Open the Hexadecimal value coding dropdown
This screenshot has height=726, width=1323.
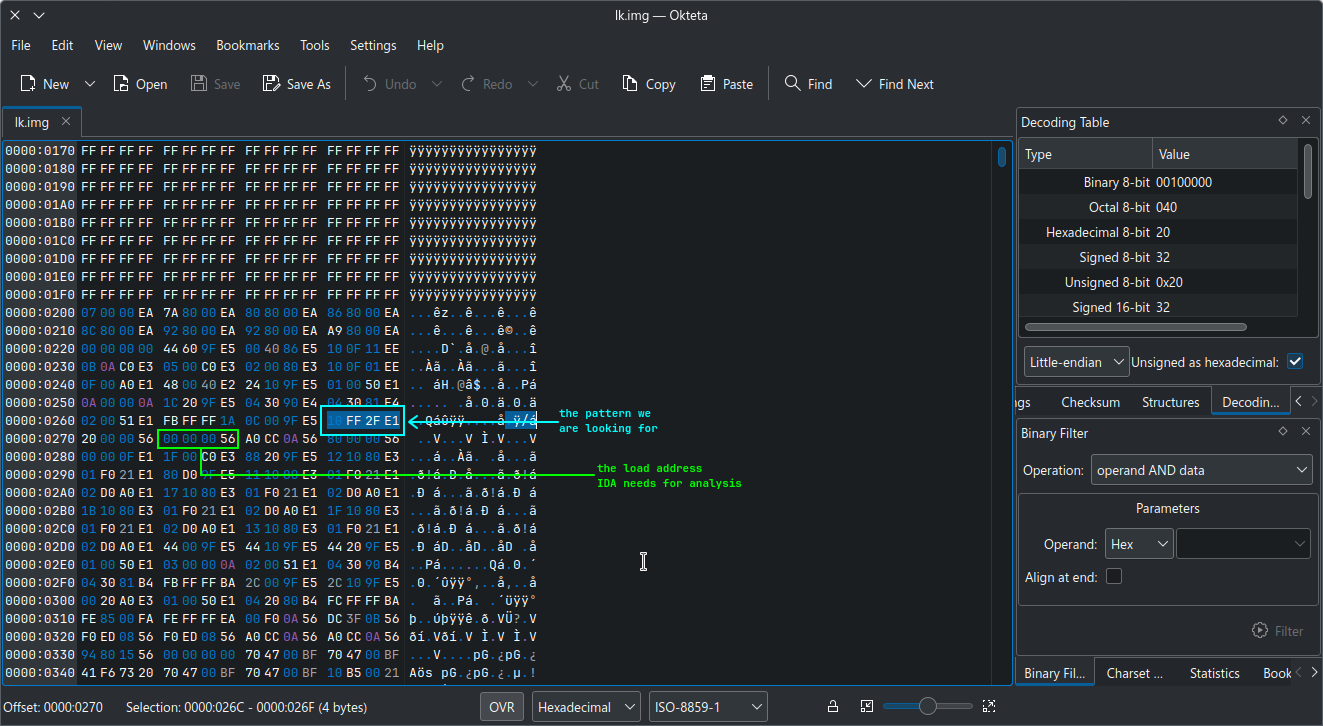[x=586, y=707]
